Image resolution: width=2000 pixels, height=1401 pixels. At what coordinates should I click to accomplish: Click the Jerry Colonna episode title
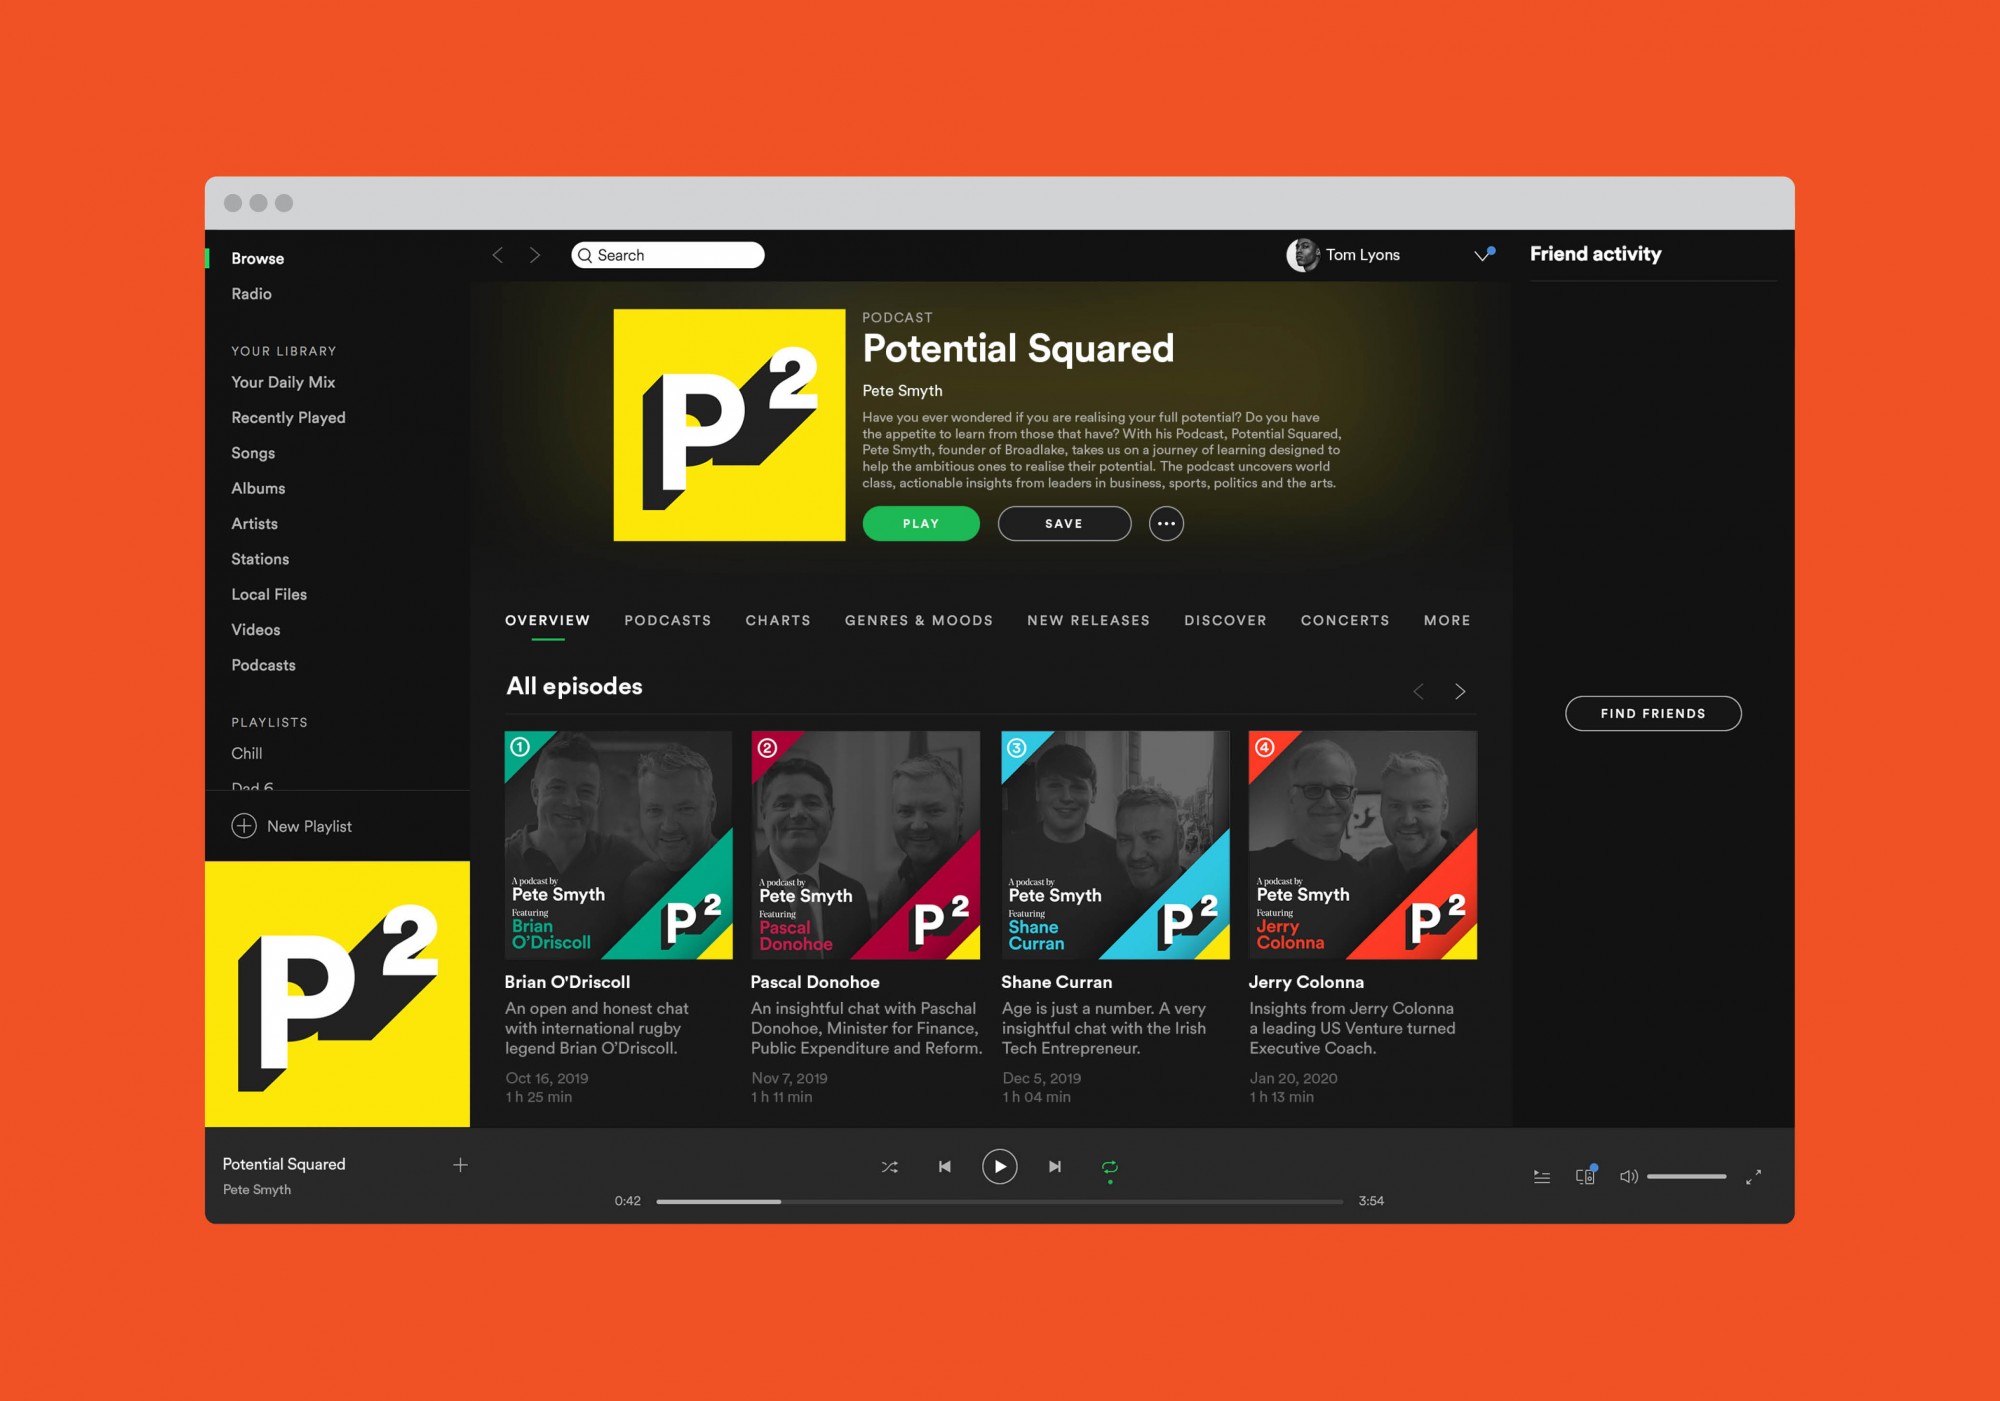point(1306,982)
